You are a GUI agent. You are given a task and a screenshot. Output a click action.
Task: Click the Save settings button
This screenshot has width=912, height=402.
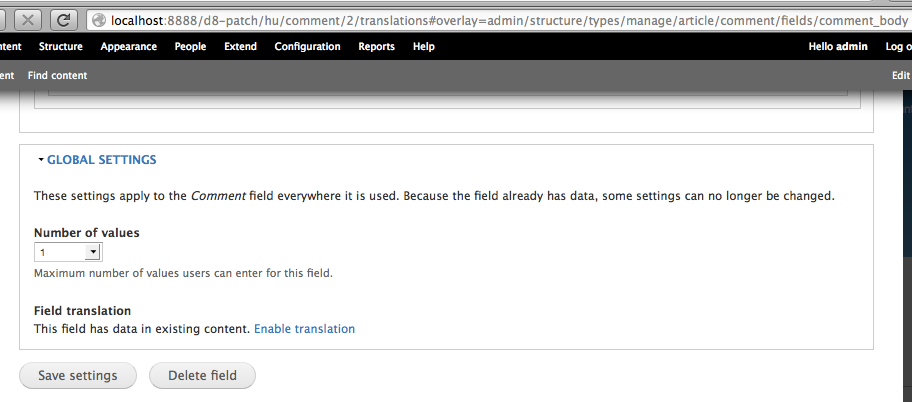click(x=78, y=375)
